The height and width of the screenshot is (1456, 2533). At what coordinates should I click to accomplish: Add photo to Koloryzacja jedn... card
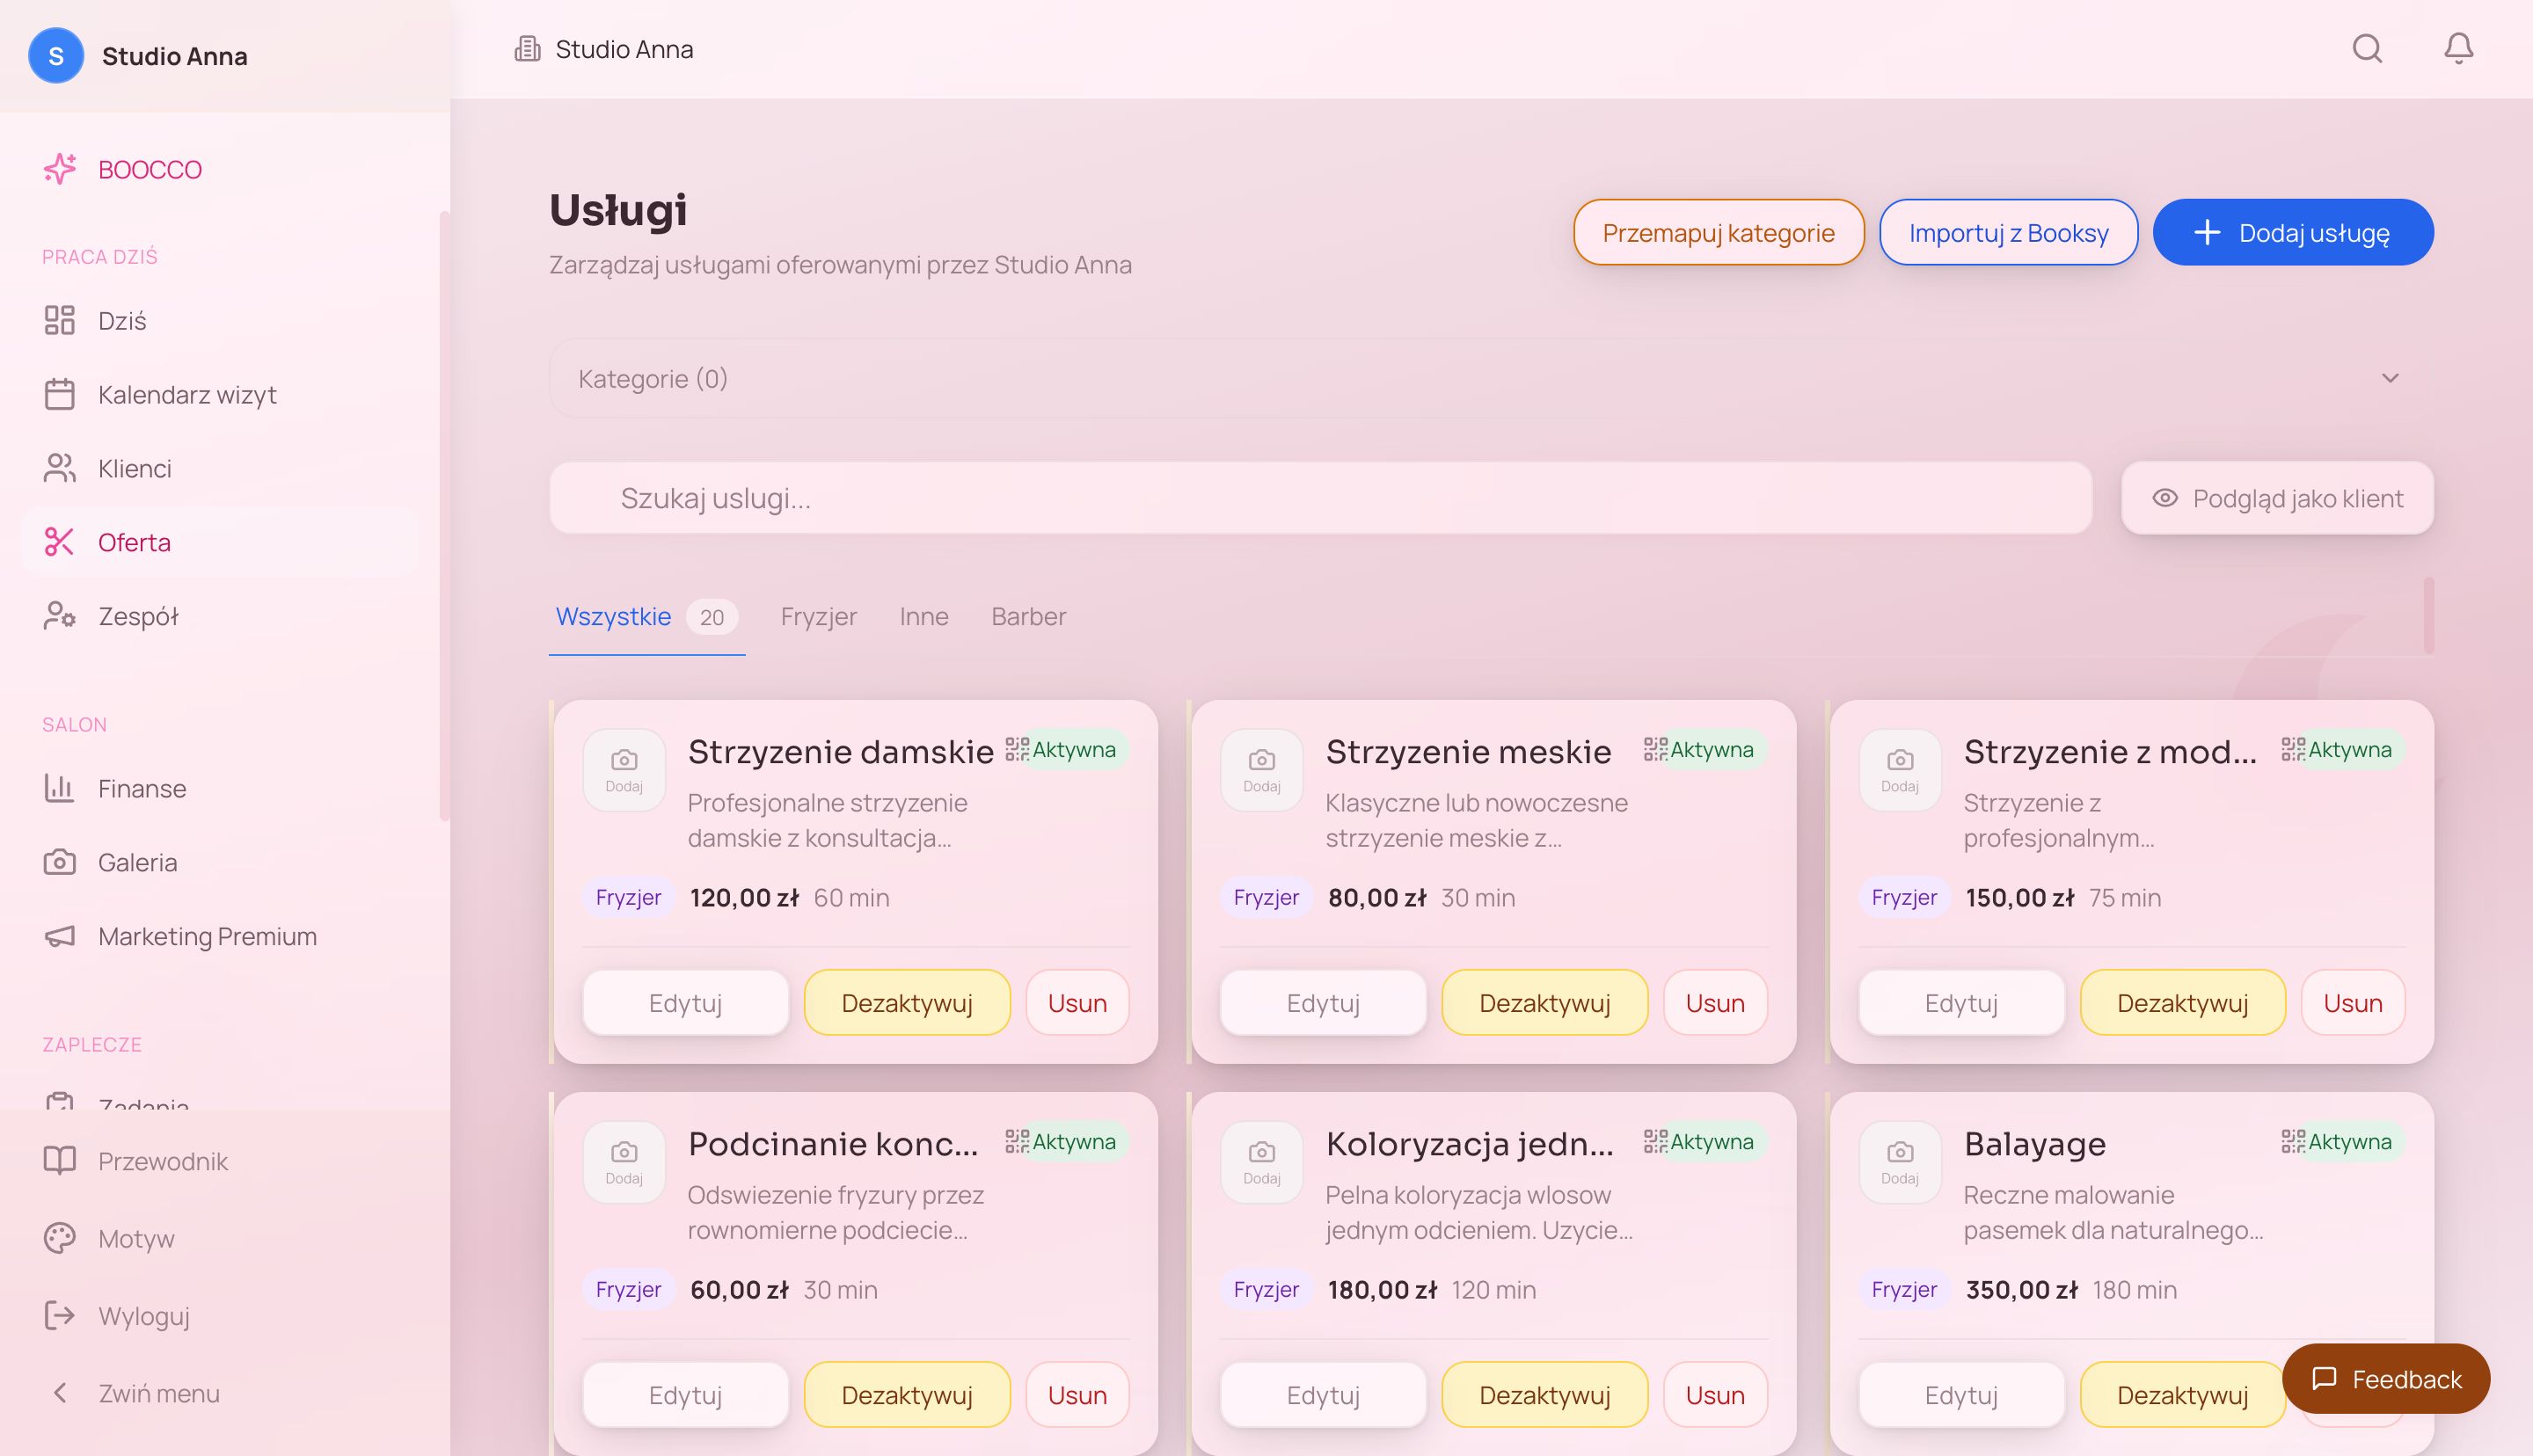pos(1262,1162)
